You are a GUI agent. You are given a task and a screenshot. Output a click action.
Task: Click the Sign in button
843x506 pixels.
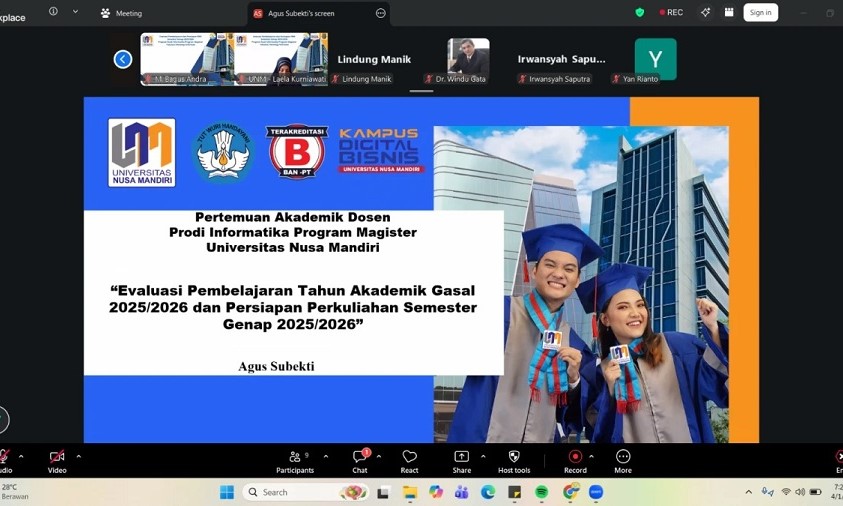760,13
